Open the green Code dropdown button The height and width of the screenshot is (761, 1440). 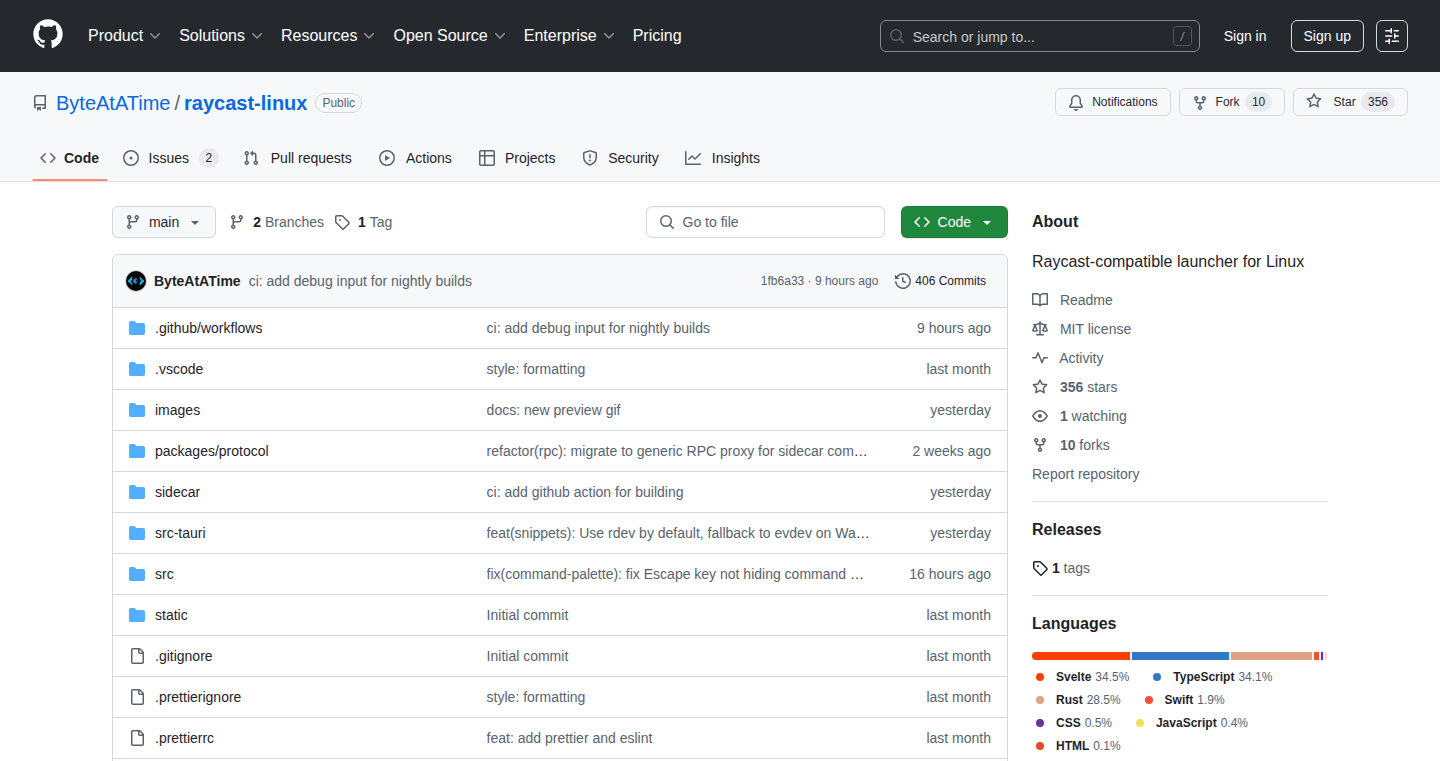point(954,222)
